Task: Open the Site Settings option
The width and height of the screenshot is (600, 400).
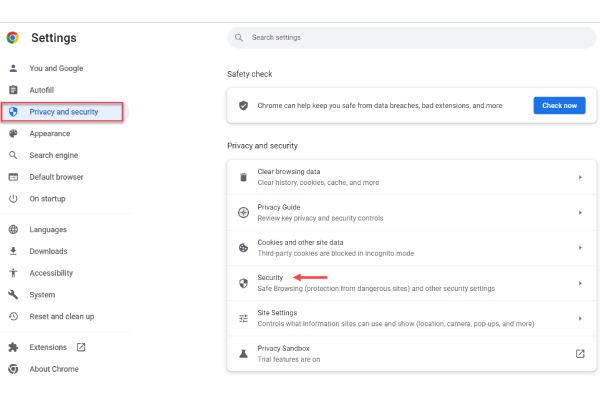Action: point(411,318)
